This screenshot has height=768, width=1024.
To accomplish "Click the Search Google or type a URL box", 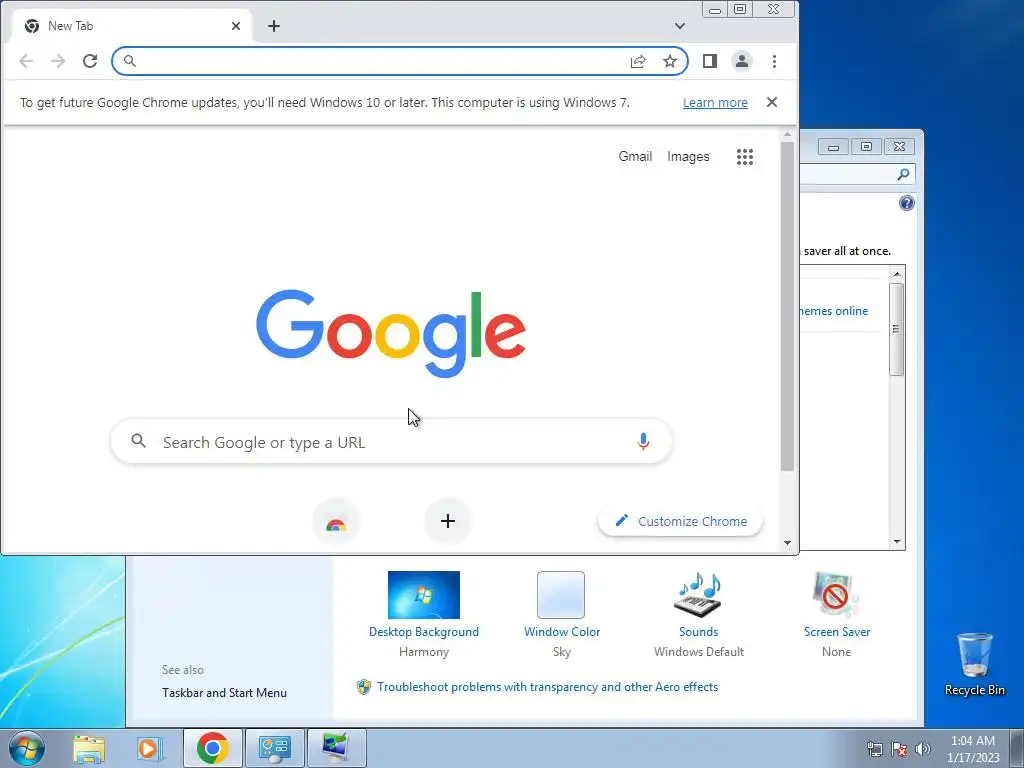I will (x=391, y=442).
